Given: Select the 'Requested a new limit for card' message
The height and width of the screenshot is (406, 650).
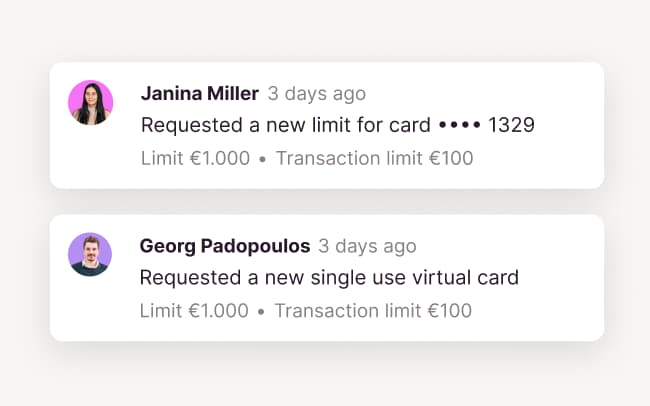Looking at the screenshot, I should pos(287,125).
